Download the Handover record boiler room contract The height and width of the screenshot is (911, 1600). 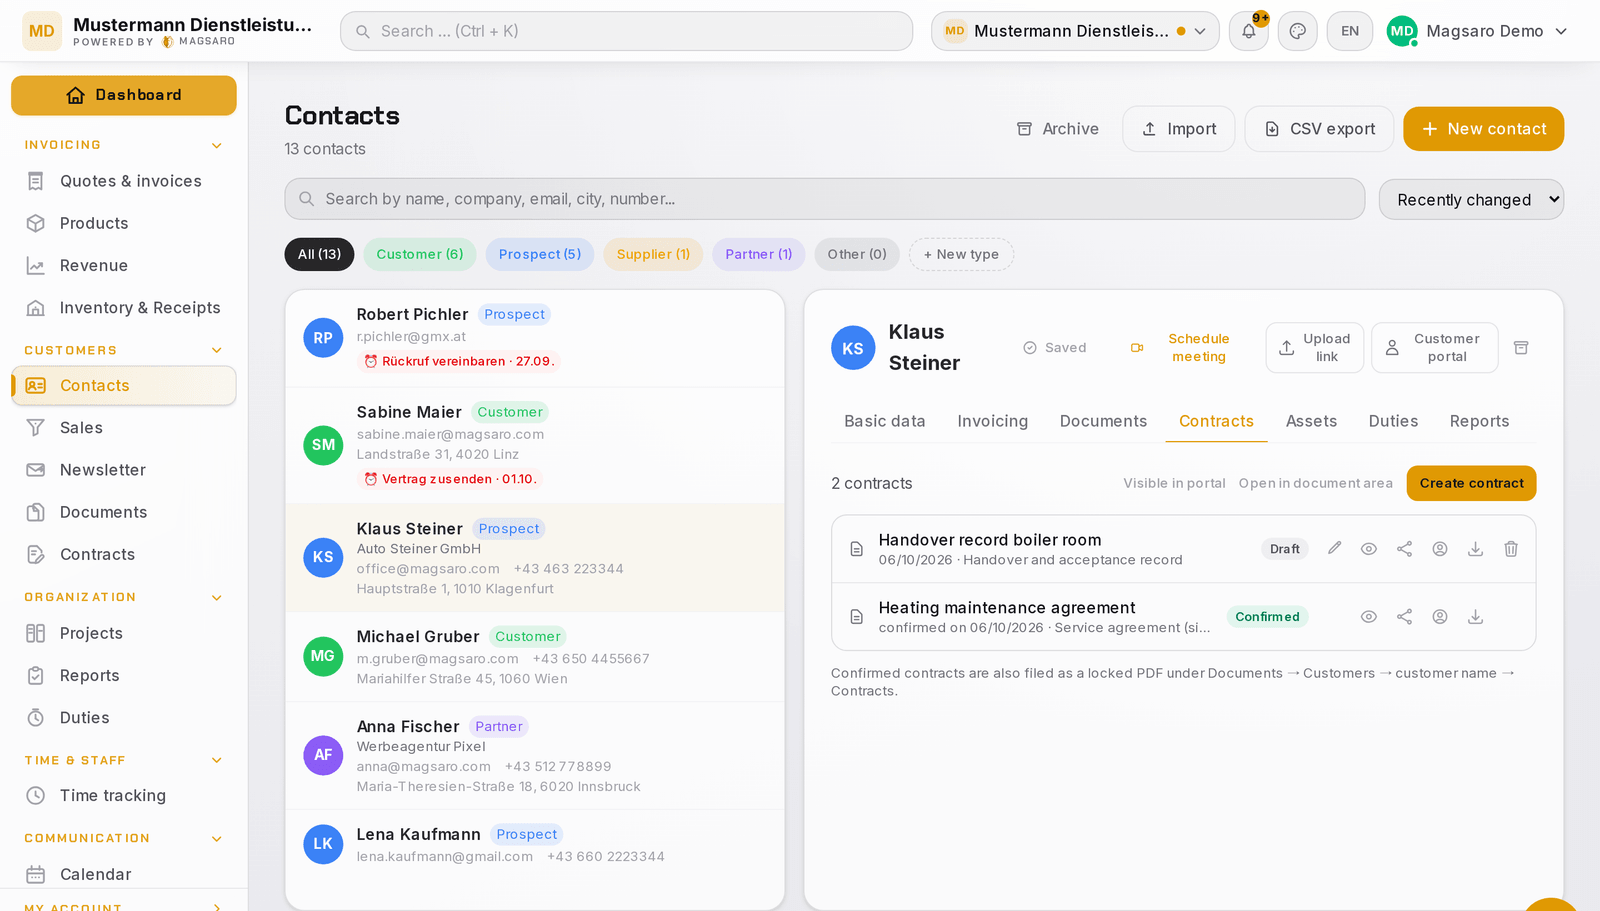pos(1475,549)
